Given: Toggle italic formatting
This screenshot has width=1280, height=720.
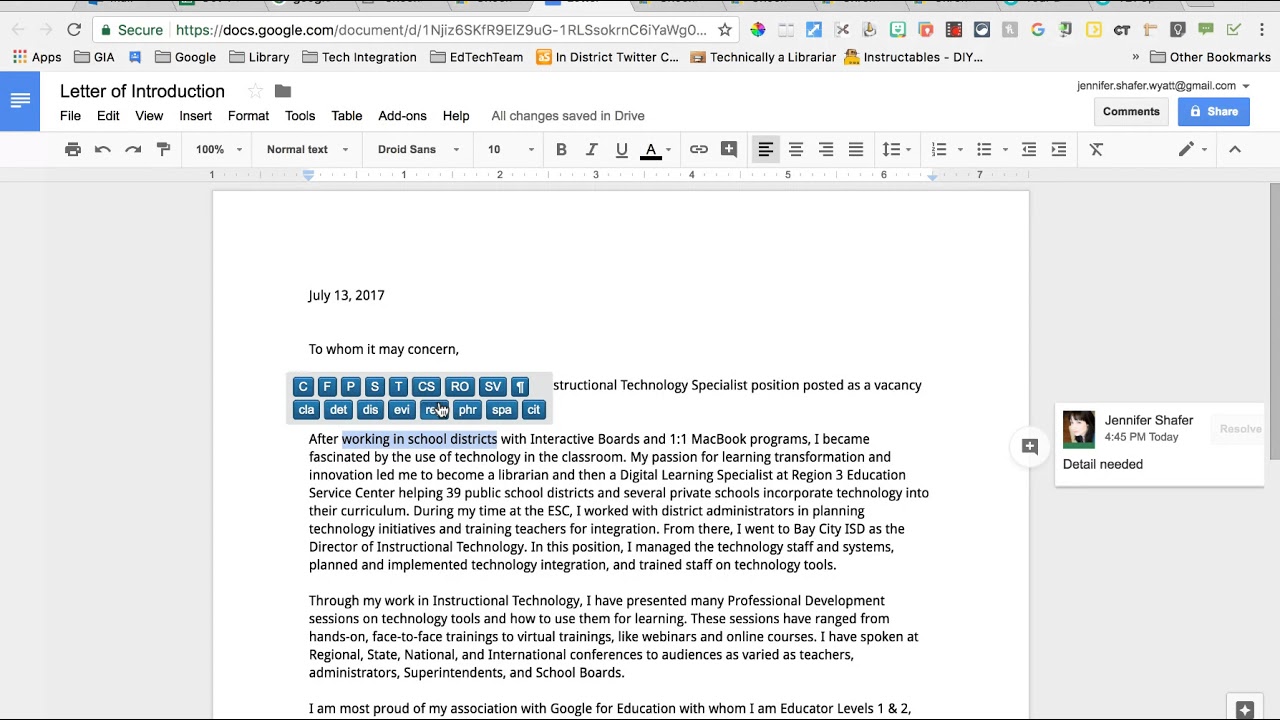Looking at the screenshot, I should [591, 149].
